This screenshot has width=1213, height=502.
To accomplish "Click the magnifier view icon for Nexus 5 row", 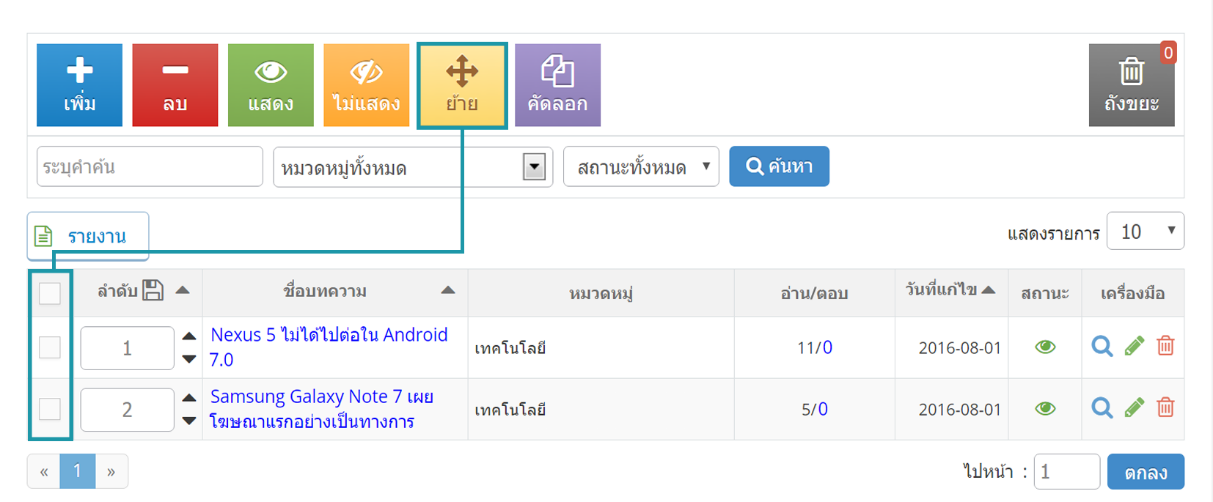I will point(1102,346).
